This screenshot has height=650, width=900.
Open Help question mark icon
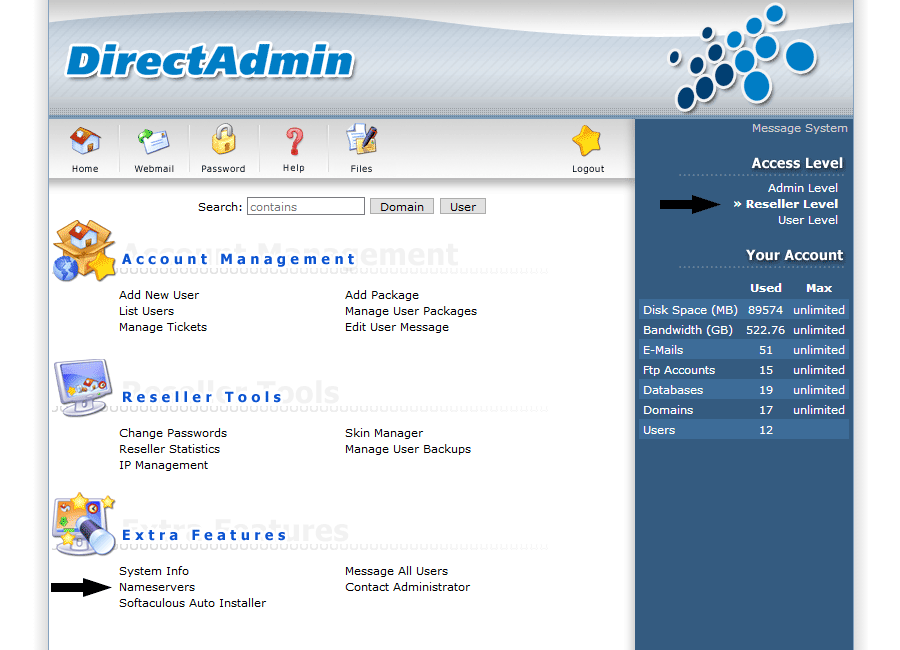coord(294,141)
